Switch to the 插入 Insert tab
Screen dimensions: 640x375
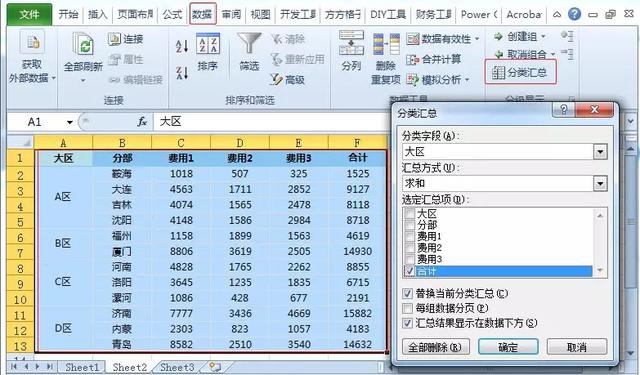coord(98,15)
